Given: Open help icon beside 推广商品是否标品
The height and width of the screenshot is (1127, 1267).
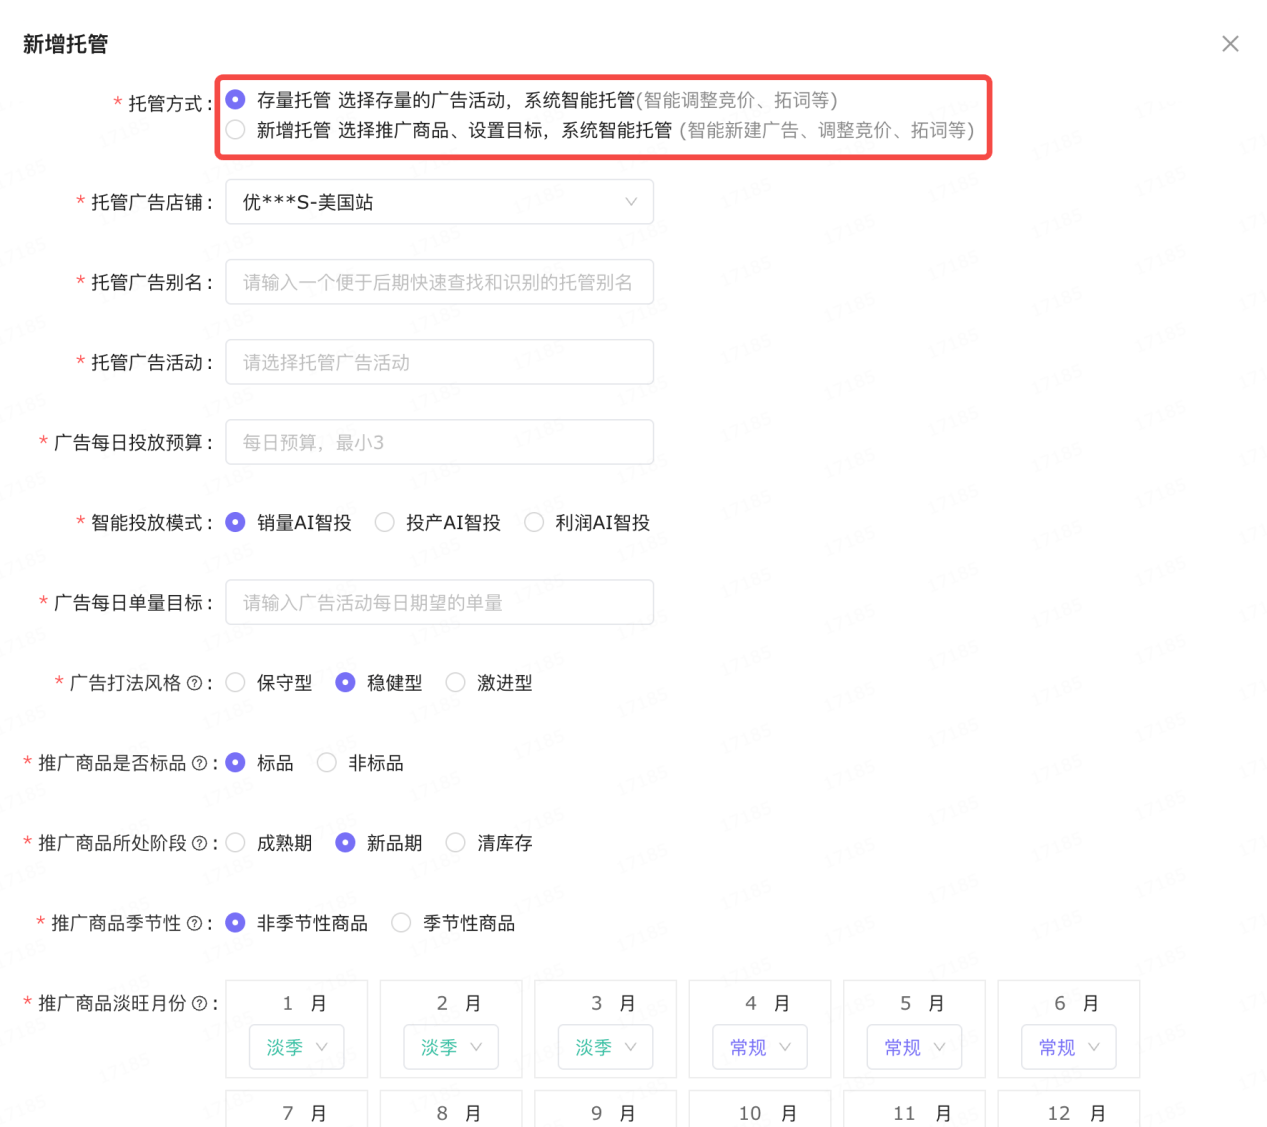Looking at the screenshot, I should tap(200, 763).
